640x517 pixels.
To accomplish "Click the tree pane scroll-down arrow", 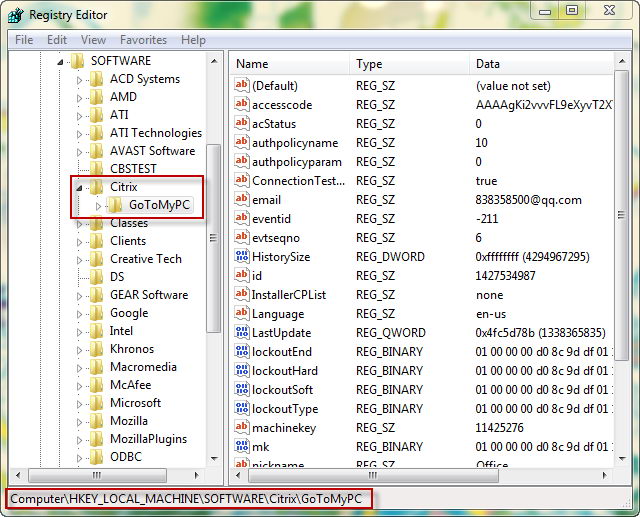I will [x=214, y=458].
